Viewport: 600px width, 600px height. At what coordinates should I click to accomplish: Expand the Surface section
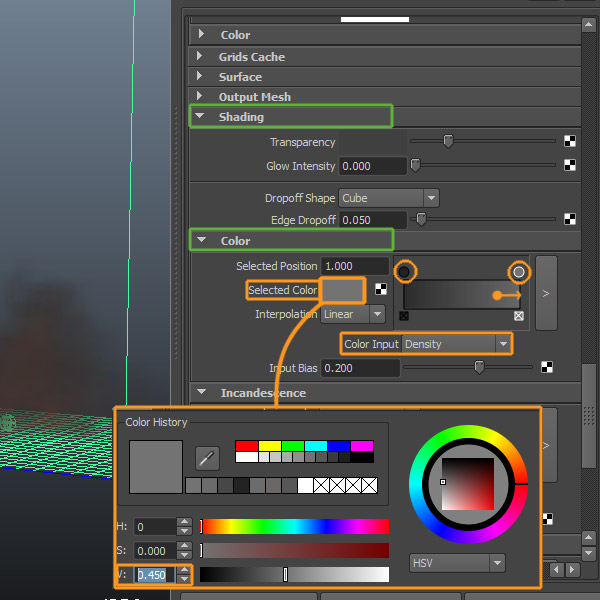[199, 76]
